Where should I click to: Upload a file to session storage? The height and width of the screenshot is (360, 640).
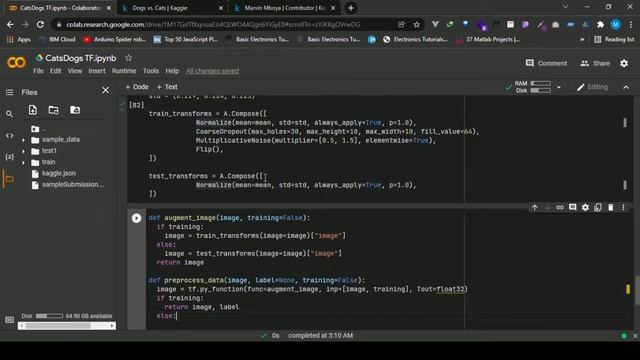(33, 110)
